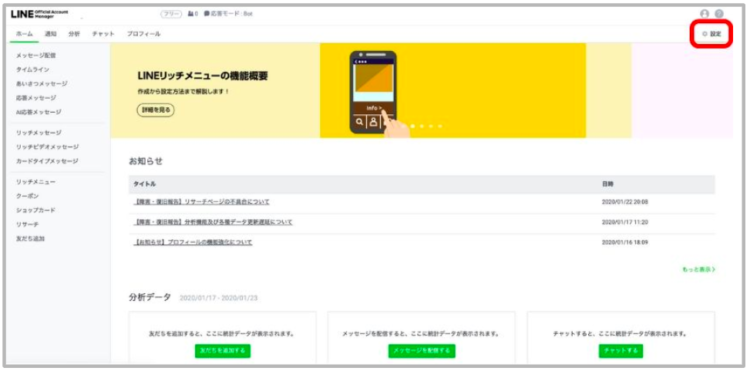Open ショップカード in the sidebar
Screen dimensions: 750x371
[35, 210]
